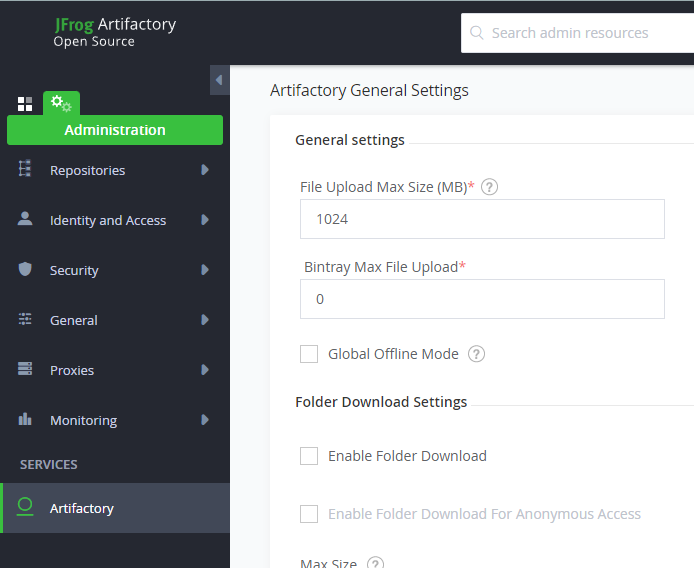Click the search magnifier icon
Image resolution: width=694 pixels, height=568 pixels.
click(x=476, y=33)
